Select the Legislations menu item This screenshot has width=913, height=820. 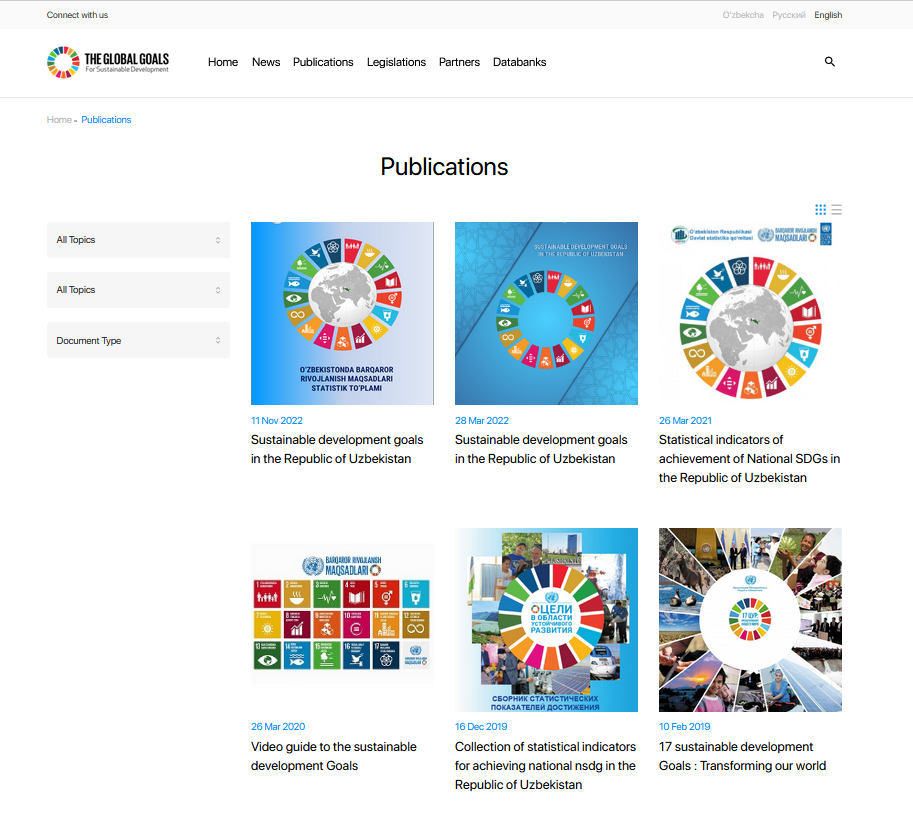coord(397,62)
